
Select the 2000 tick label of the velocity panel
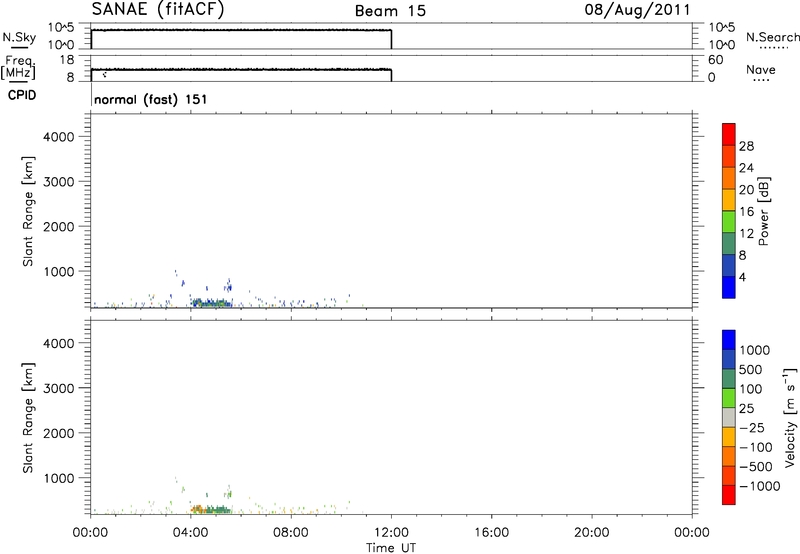(x=59, y=433)
